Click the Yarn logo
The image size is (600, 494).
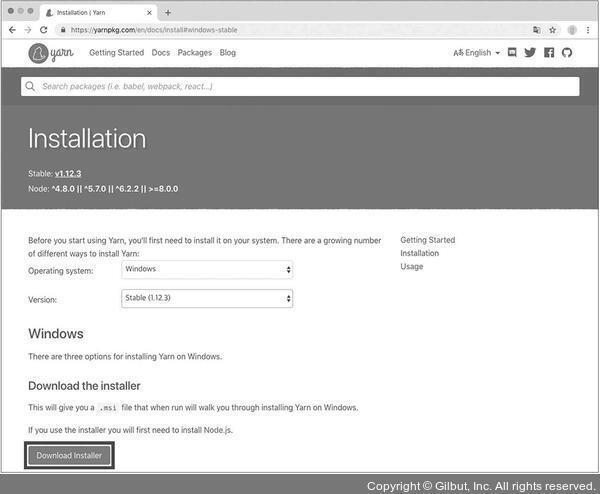51,53
